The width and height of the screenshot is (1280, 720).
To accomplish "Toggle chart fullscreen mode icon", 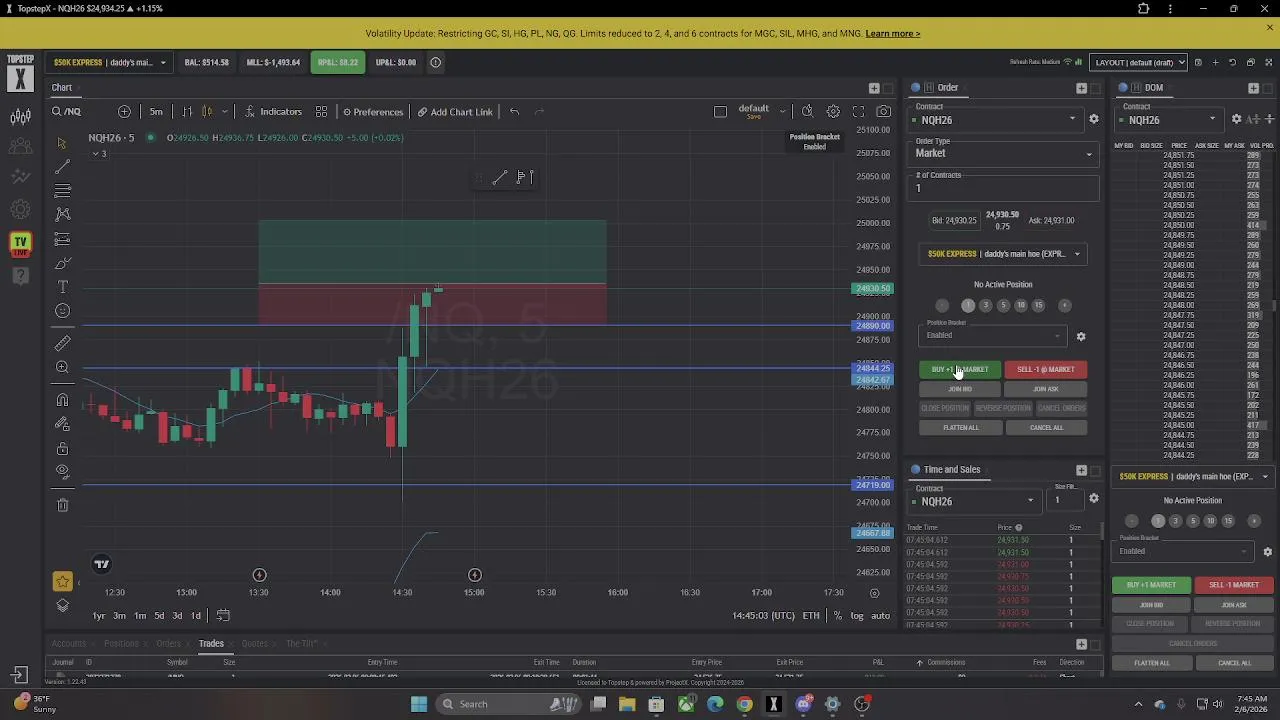I will click(x=858, y=111).
